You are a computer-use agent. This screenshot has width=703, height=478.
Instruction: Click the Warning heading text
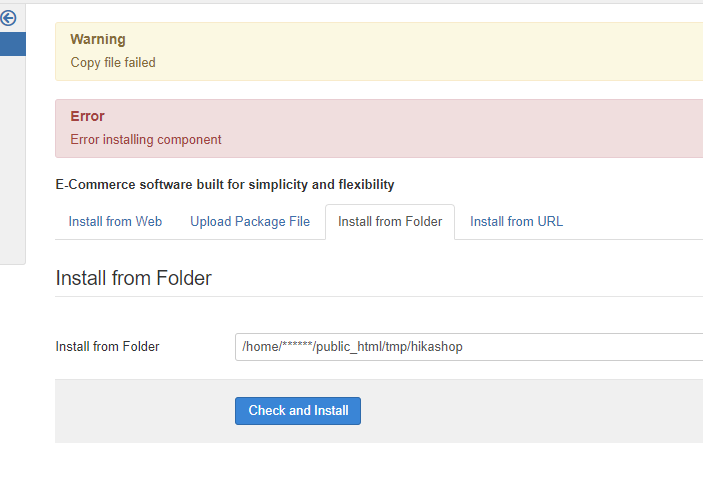point(98,39)
